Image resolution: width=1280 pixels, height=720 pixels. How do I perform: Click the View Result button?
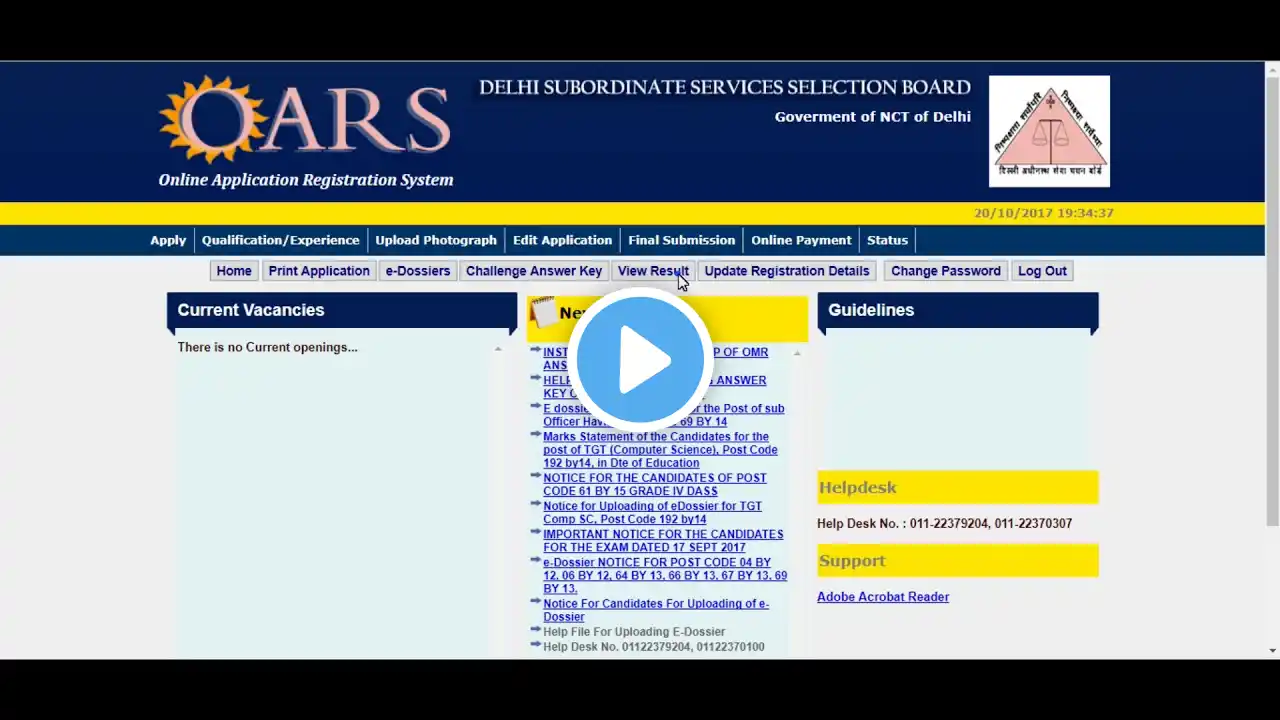point(653,271)
